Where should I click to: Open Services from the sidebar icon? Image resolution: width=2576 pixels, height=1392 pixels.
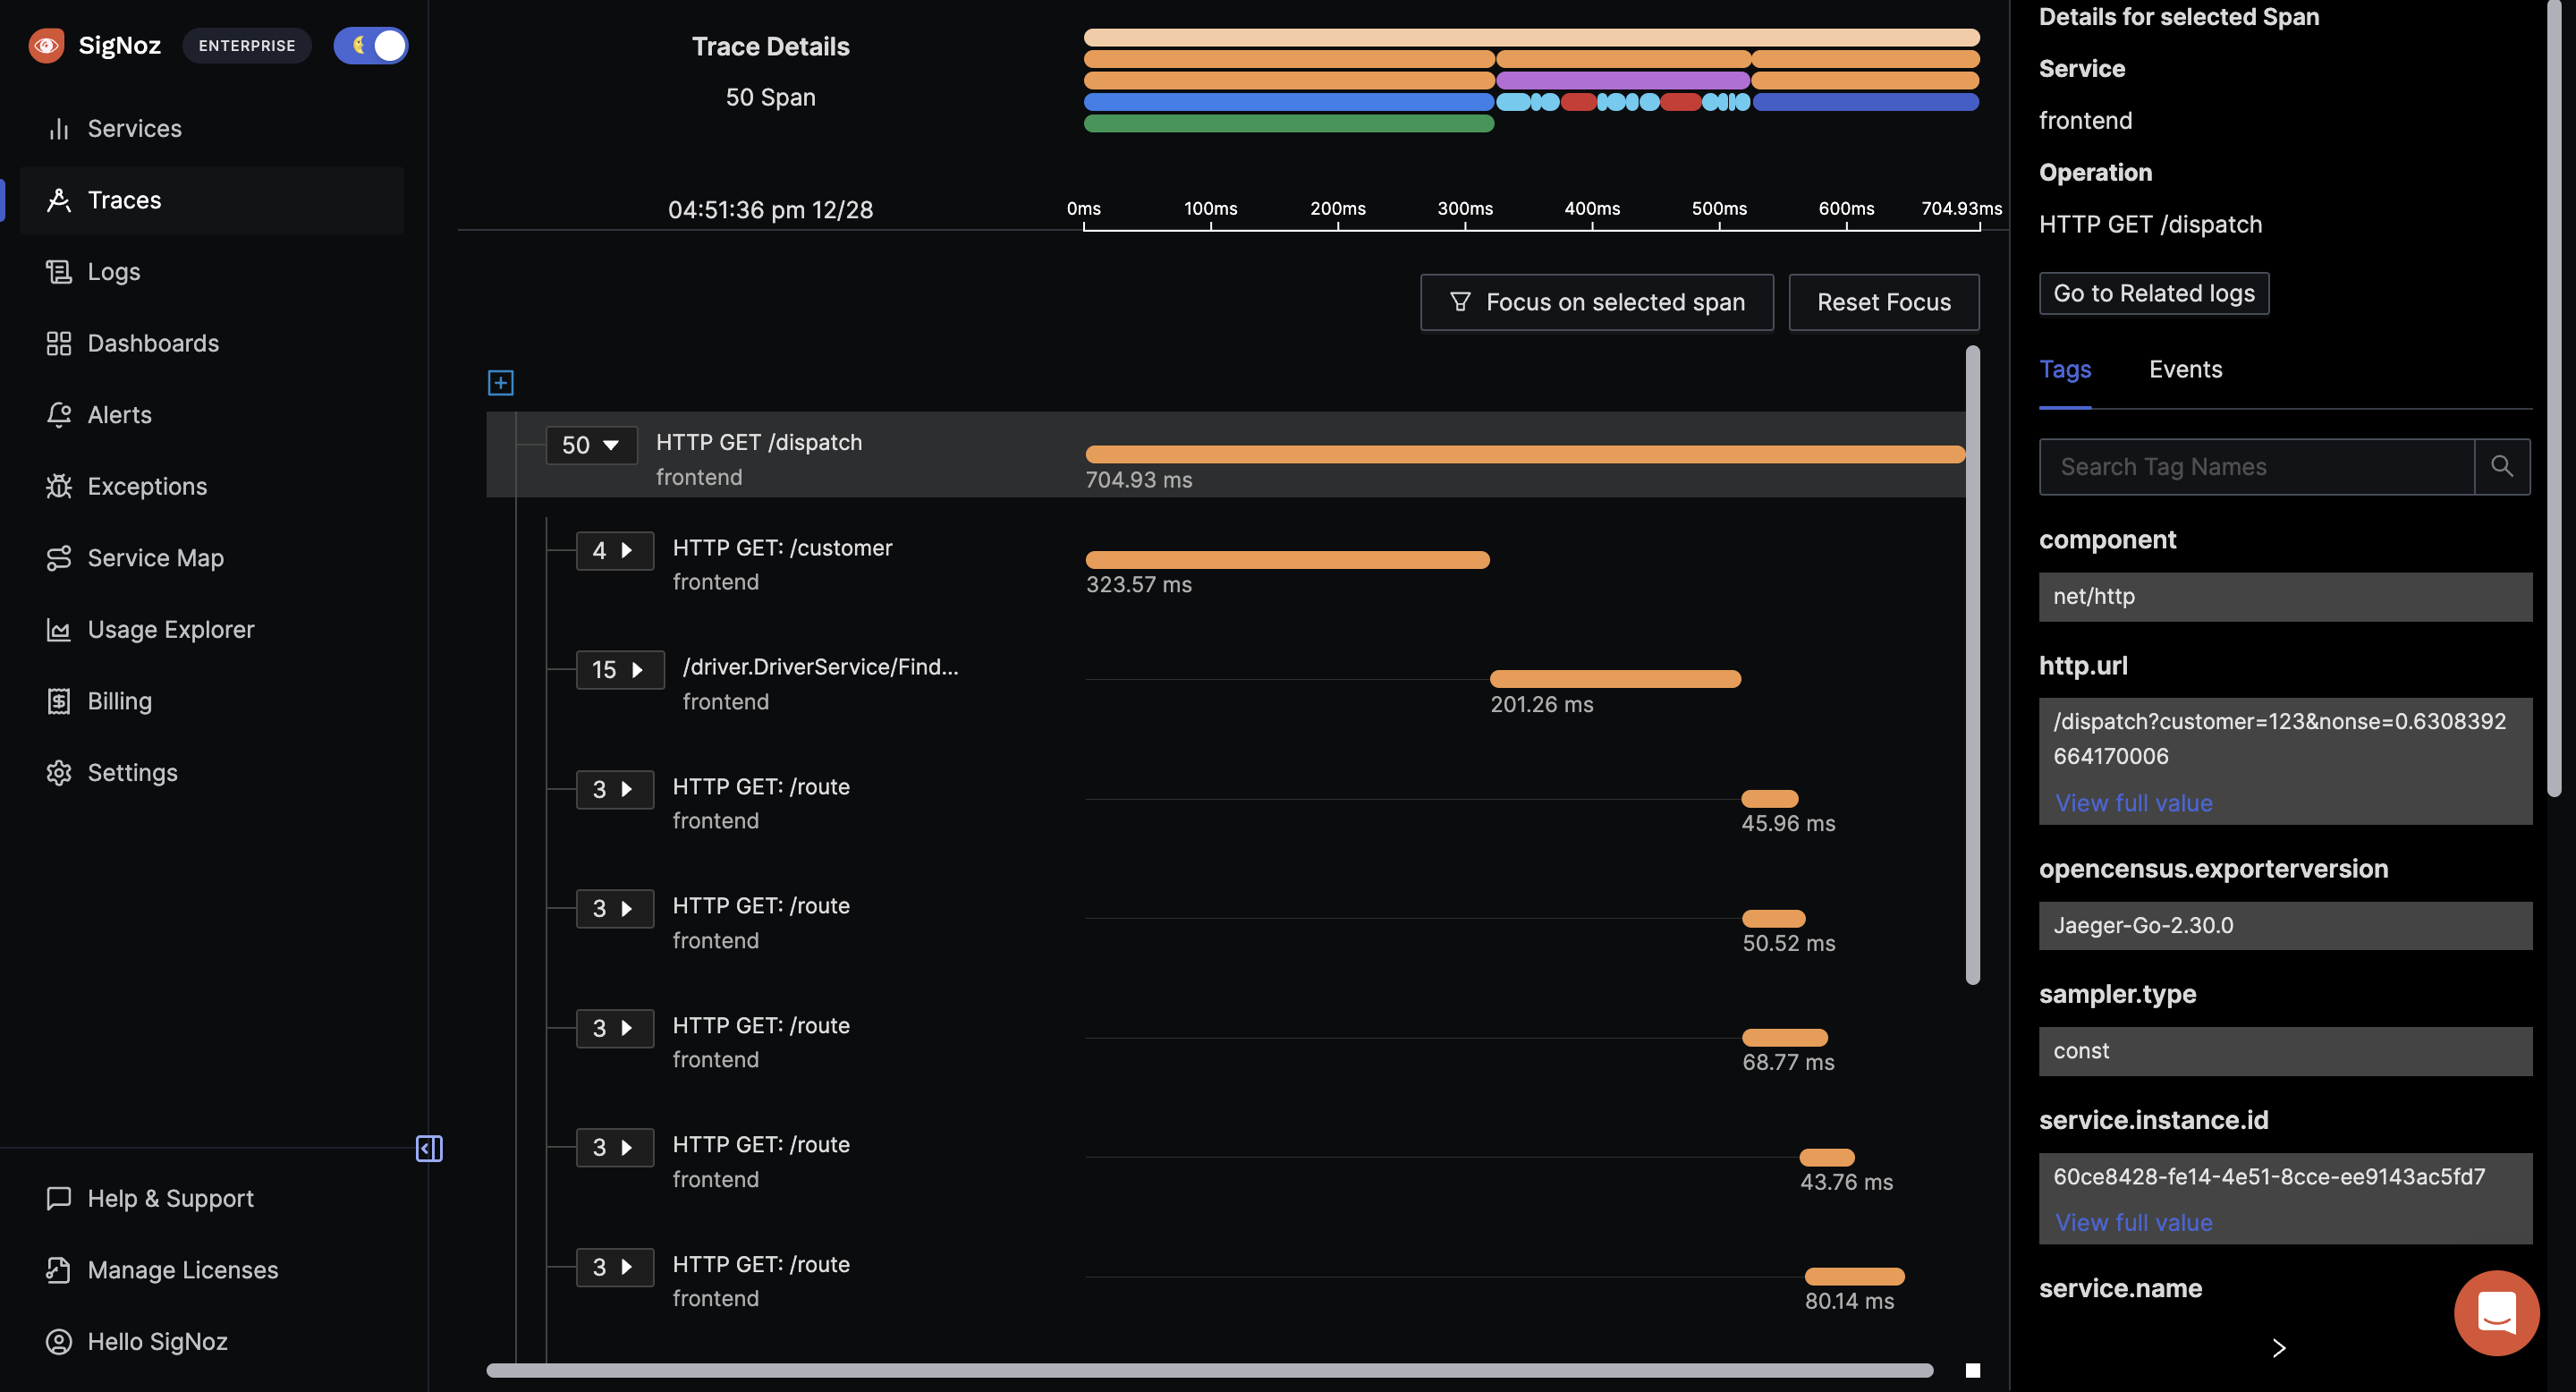[x=59, y=129]
